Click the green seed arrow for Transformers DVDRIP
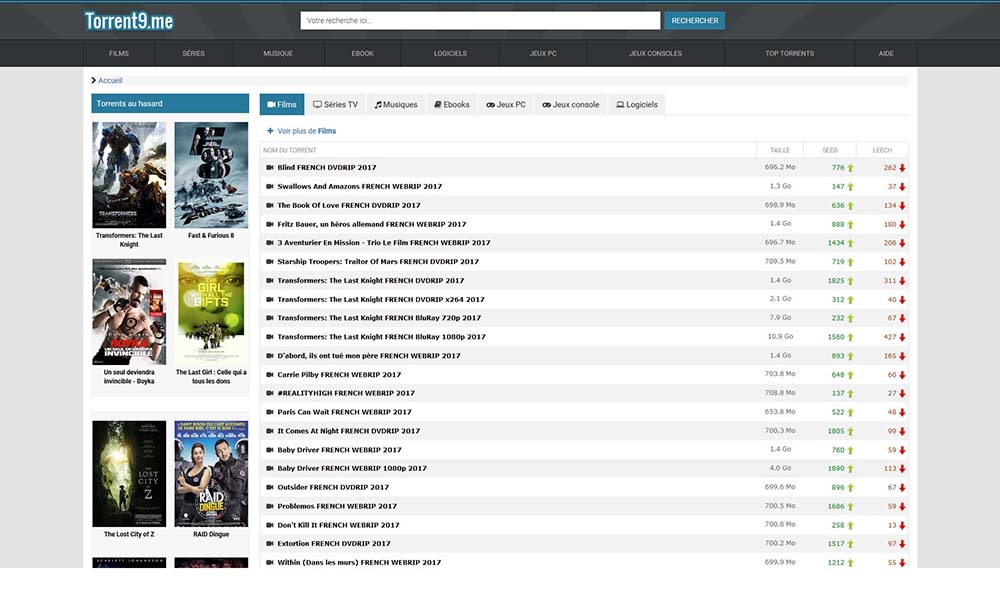The height and width of the screenshot is (598, 1000). 848,281
